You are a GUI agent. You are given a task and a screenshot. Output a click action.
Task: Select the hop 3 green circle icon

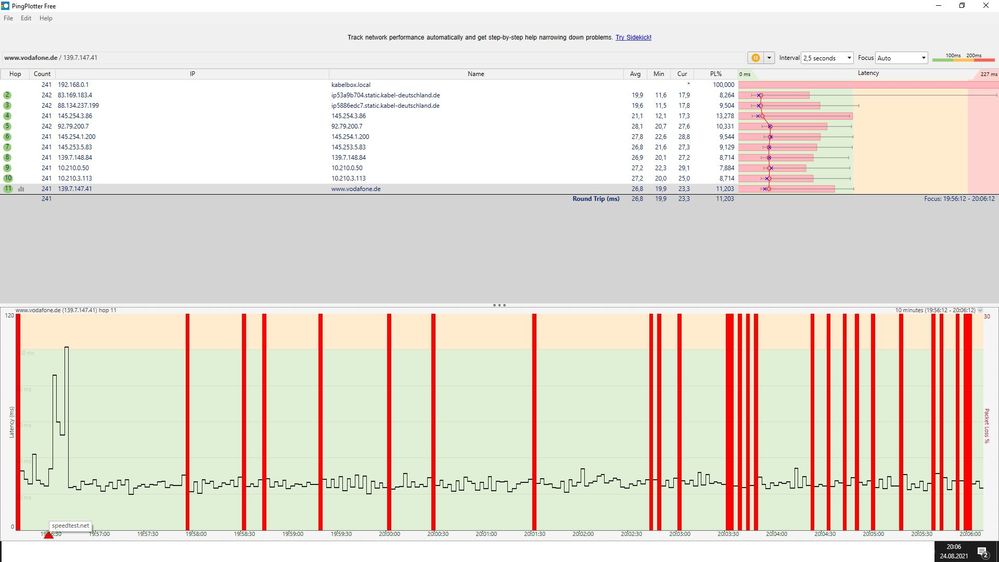(8, 106)
